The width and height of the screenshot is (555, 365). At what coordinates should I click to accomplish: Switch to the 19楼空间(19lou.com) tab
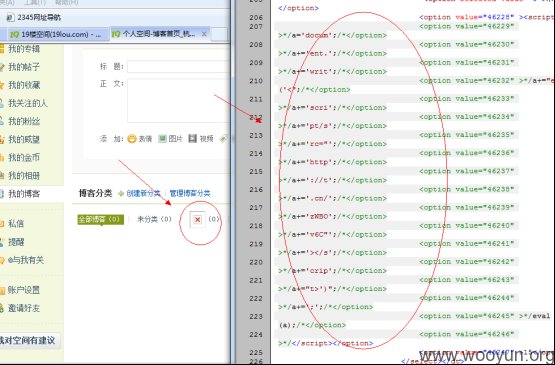point(56,34)
